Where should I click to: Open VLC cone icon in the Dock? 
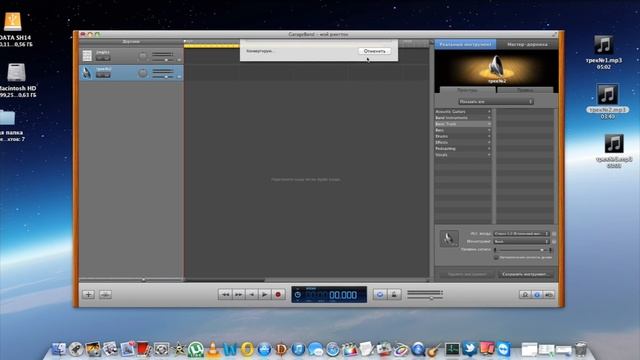coord(213,349)
